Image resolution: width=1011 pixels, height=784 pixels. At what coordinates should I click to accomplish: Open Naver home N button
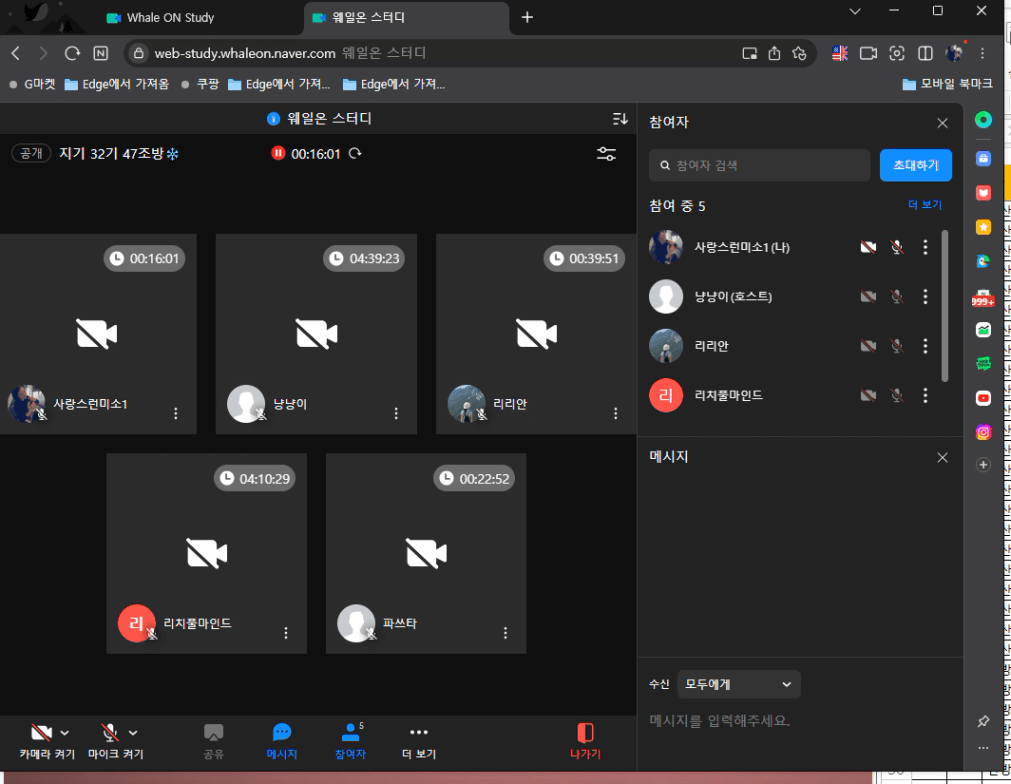pos(101,53)
